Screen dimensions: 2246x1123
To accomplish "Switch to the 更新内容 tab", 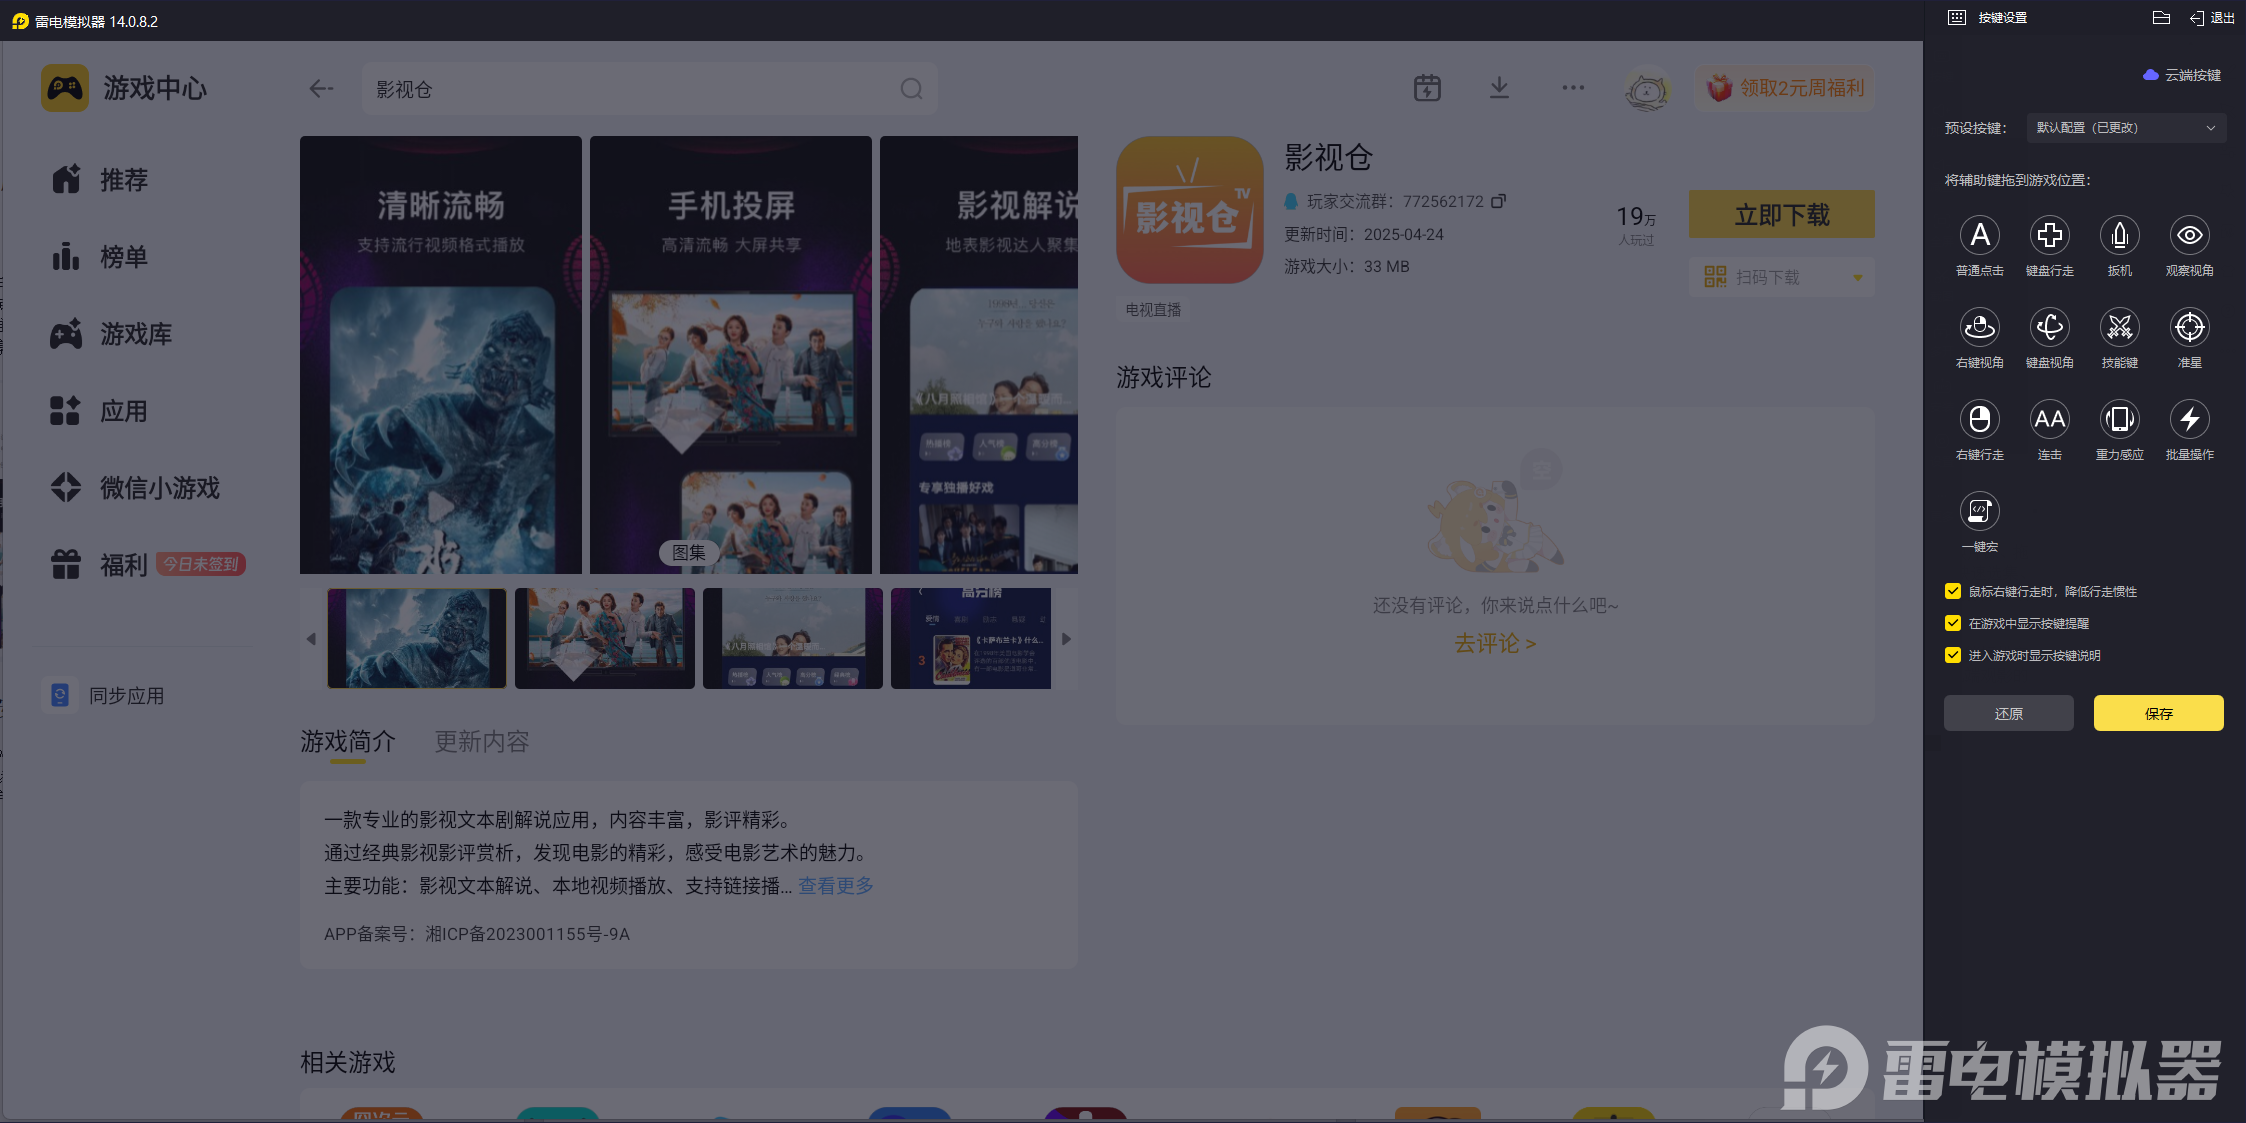I will (482, 742).
